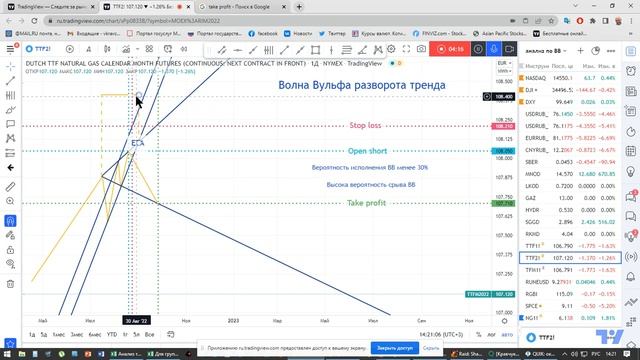Screen dimensions: 640x360
Task: Toggle авто auto scale
Action: click(507, 335)
